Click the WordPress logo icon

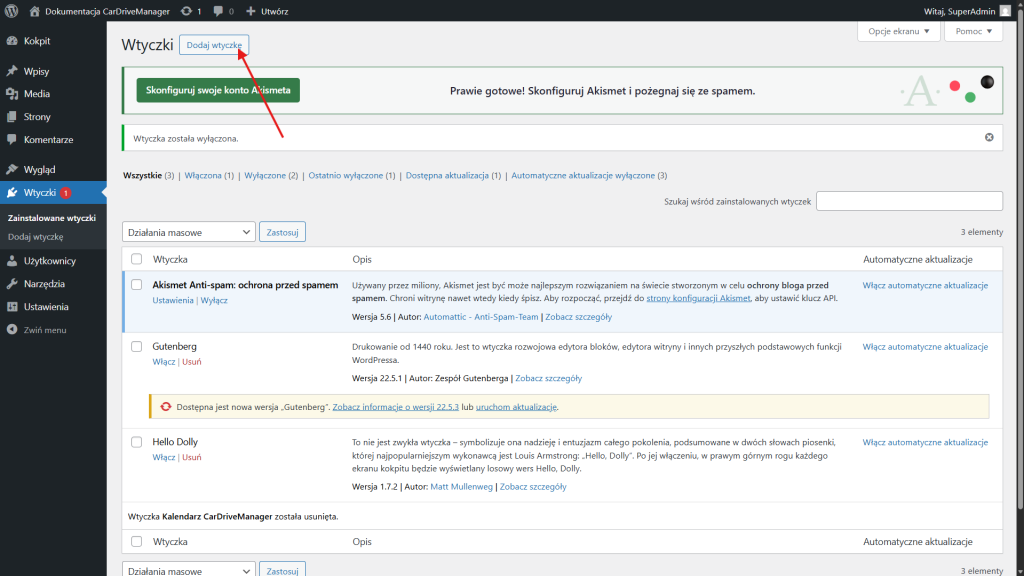(x=11, y=10)
